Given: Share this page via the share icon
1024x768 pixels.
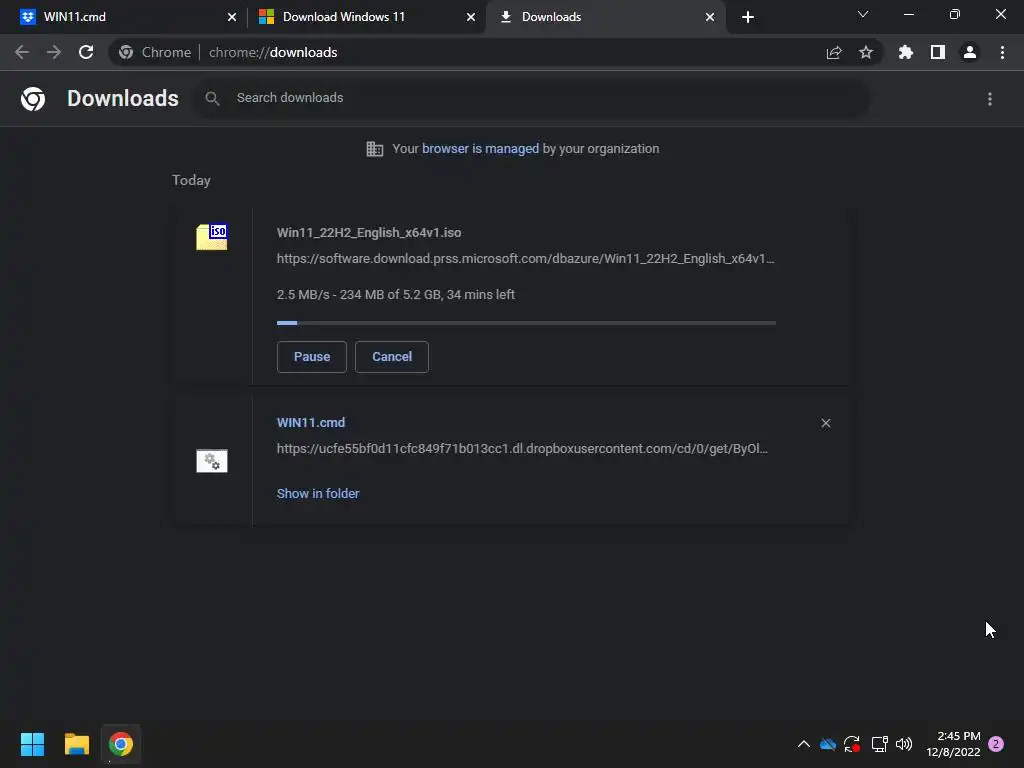Looking at the screenshot, I should tap(834, 52).
